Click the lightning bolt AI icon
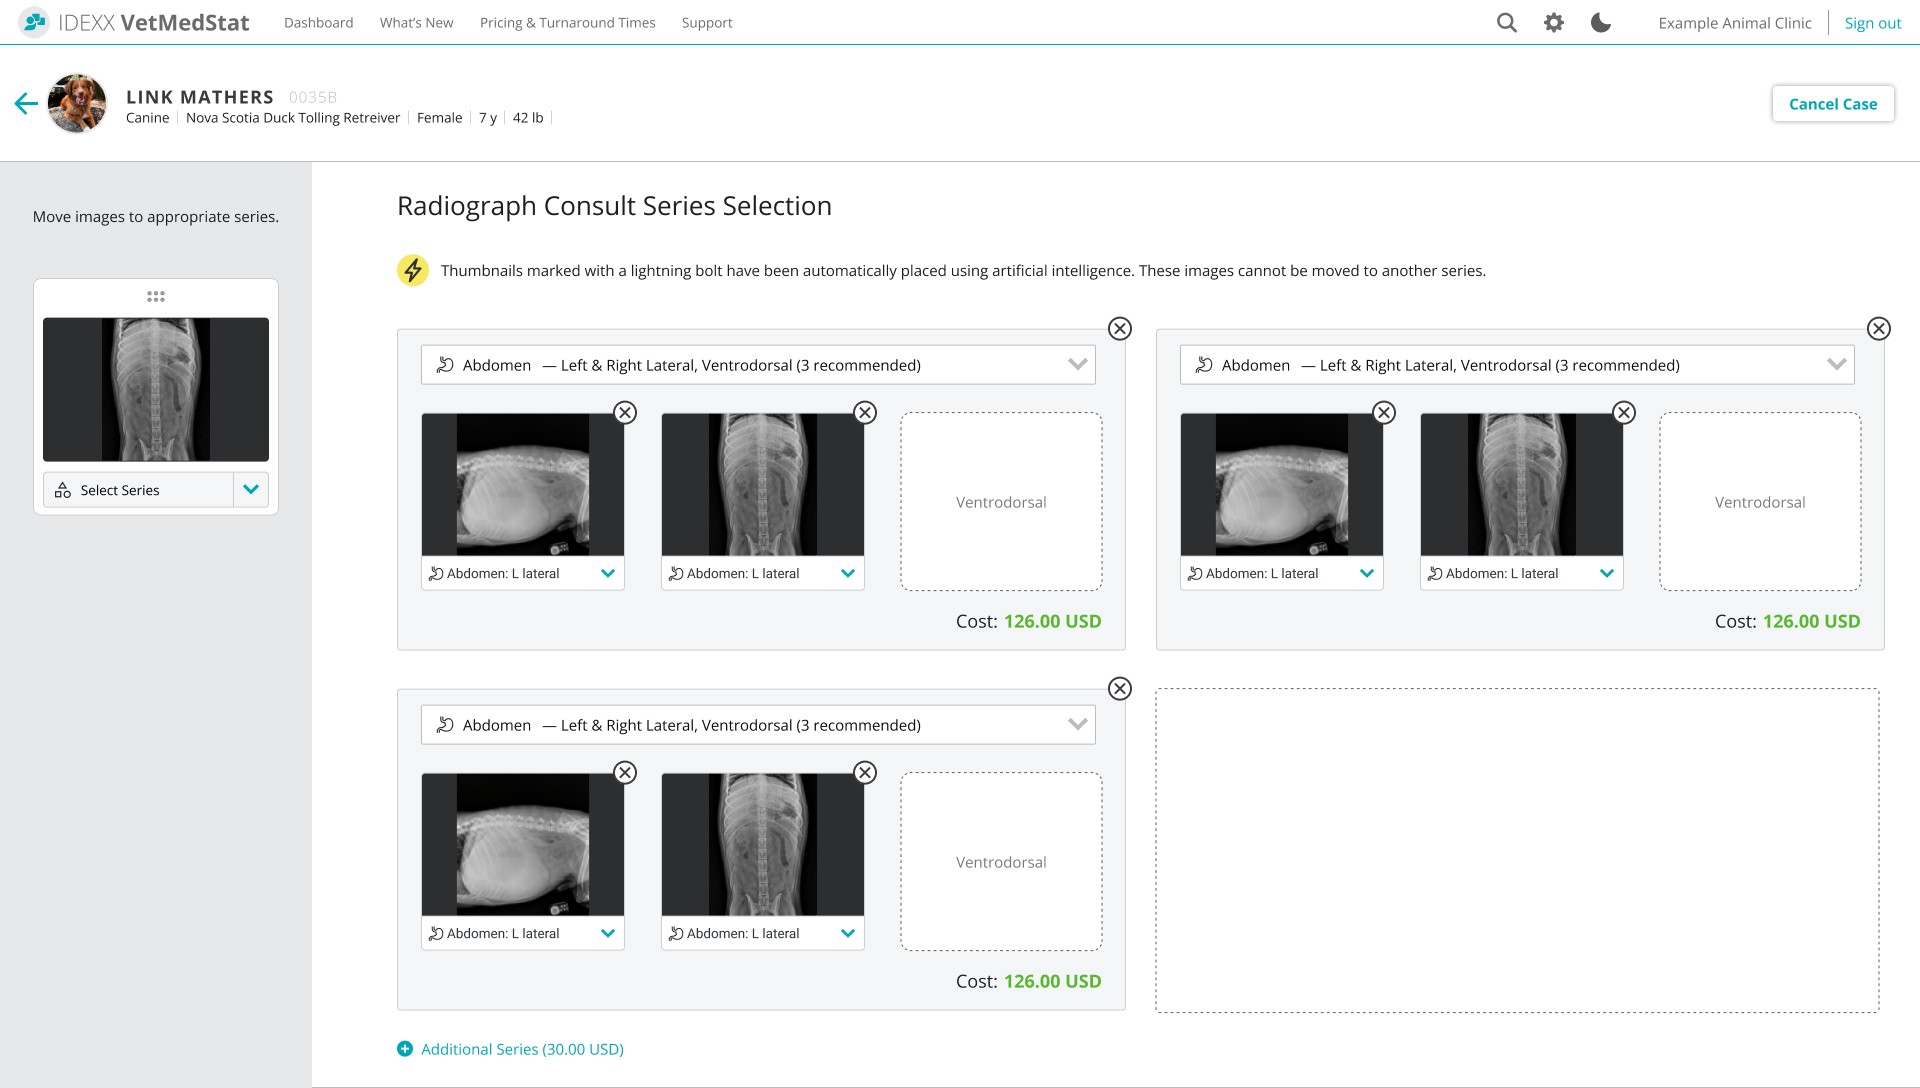Screen dimensions: 1920x1088 point(413,270)
